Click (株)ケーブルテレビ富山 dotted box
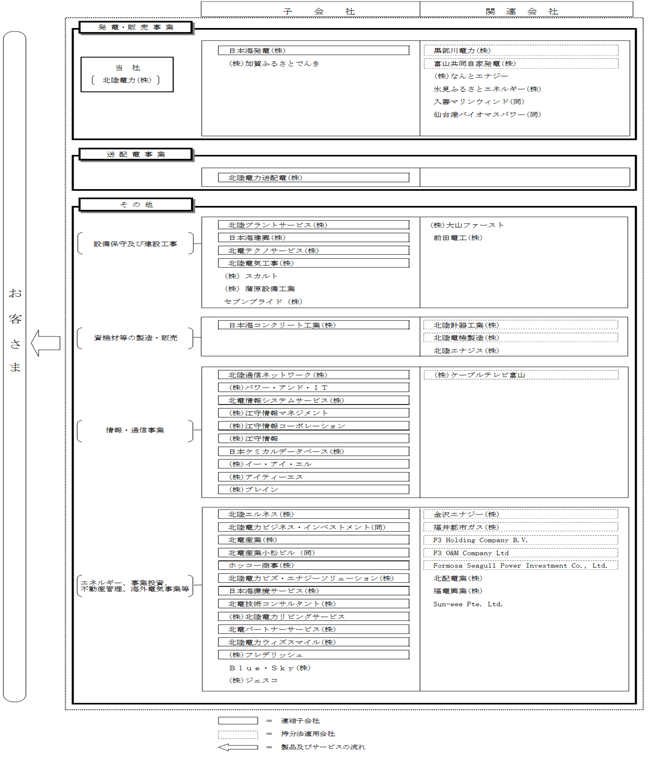This screenshot has width=650, height=757. click(x=521, y=375)
